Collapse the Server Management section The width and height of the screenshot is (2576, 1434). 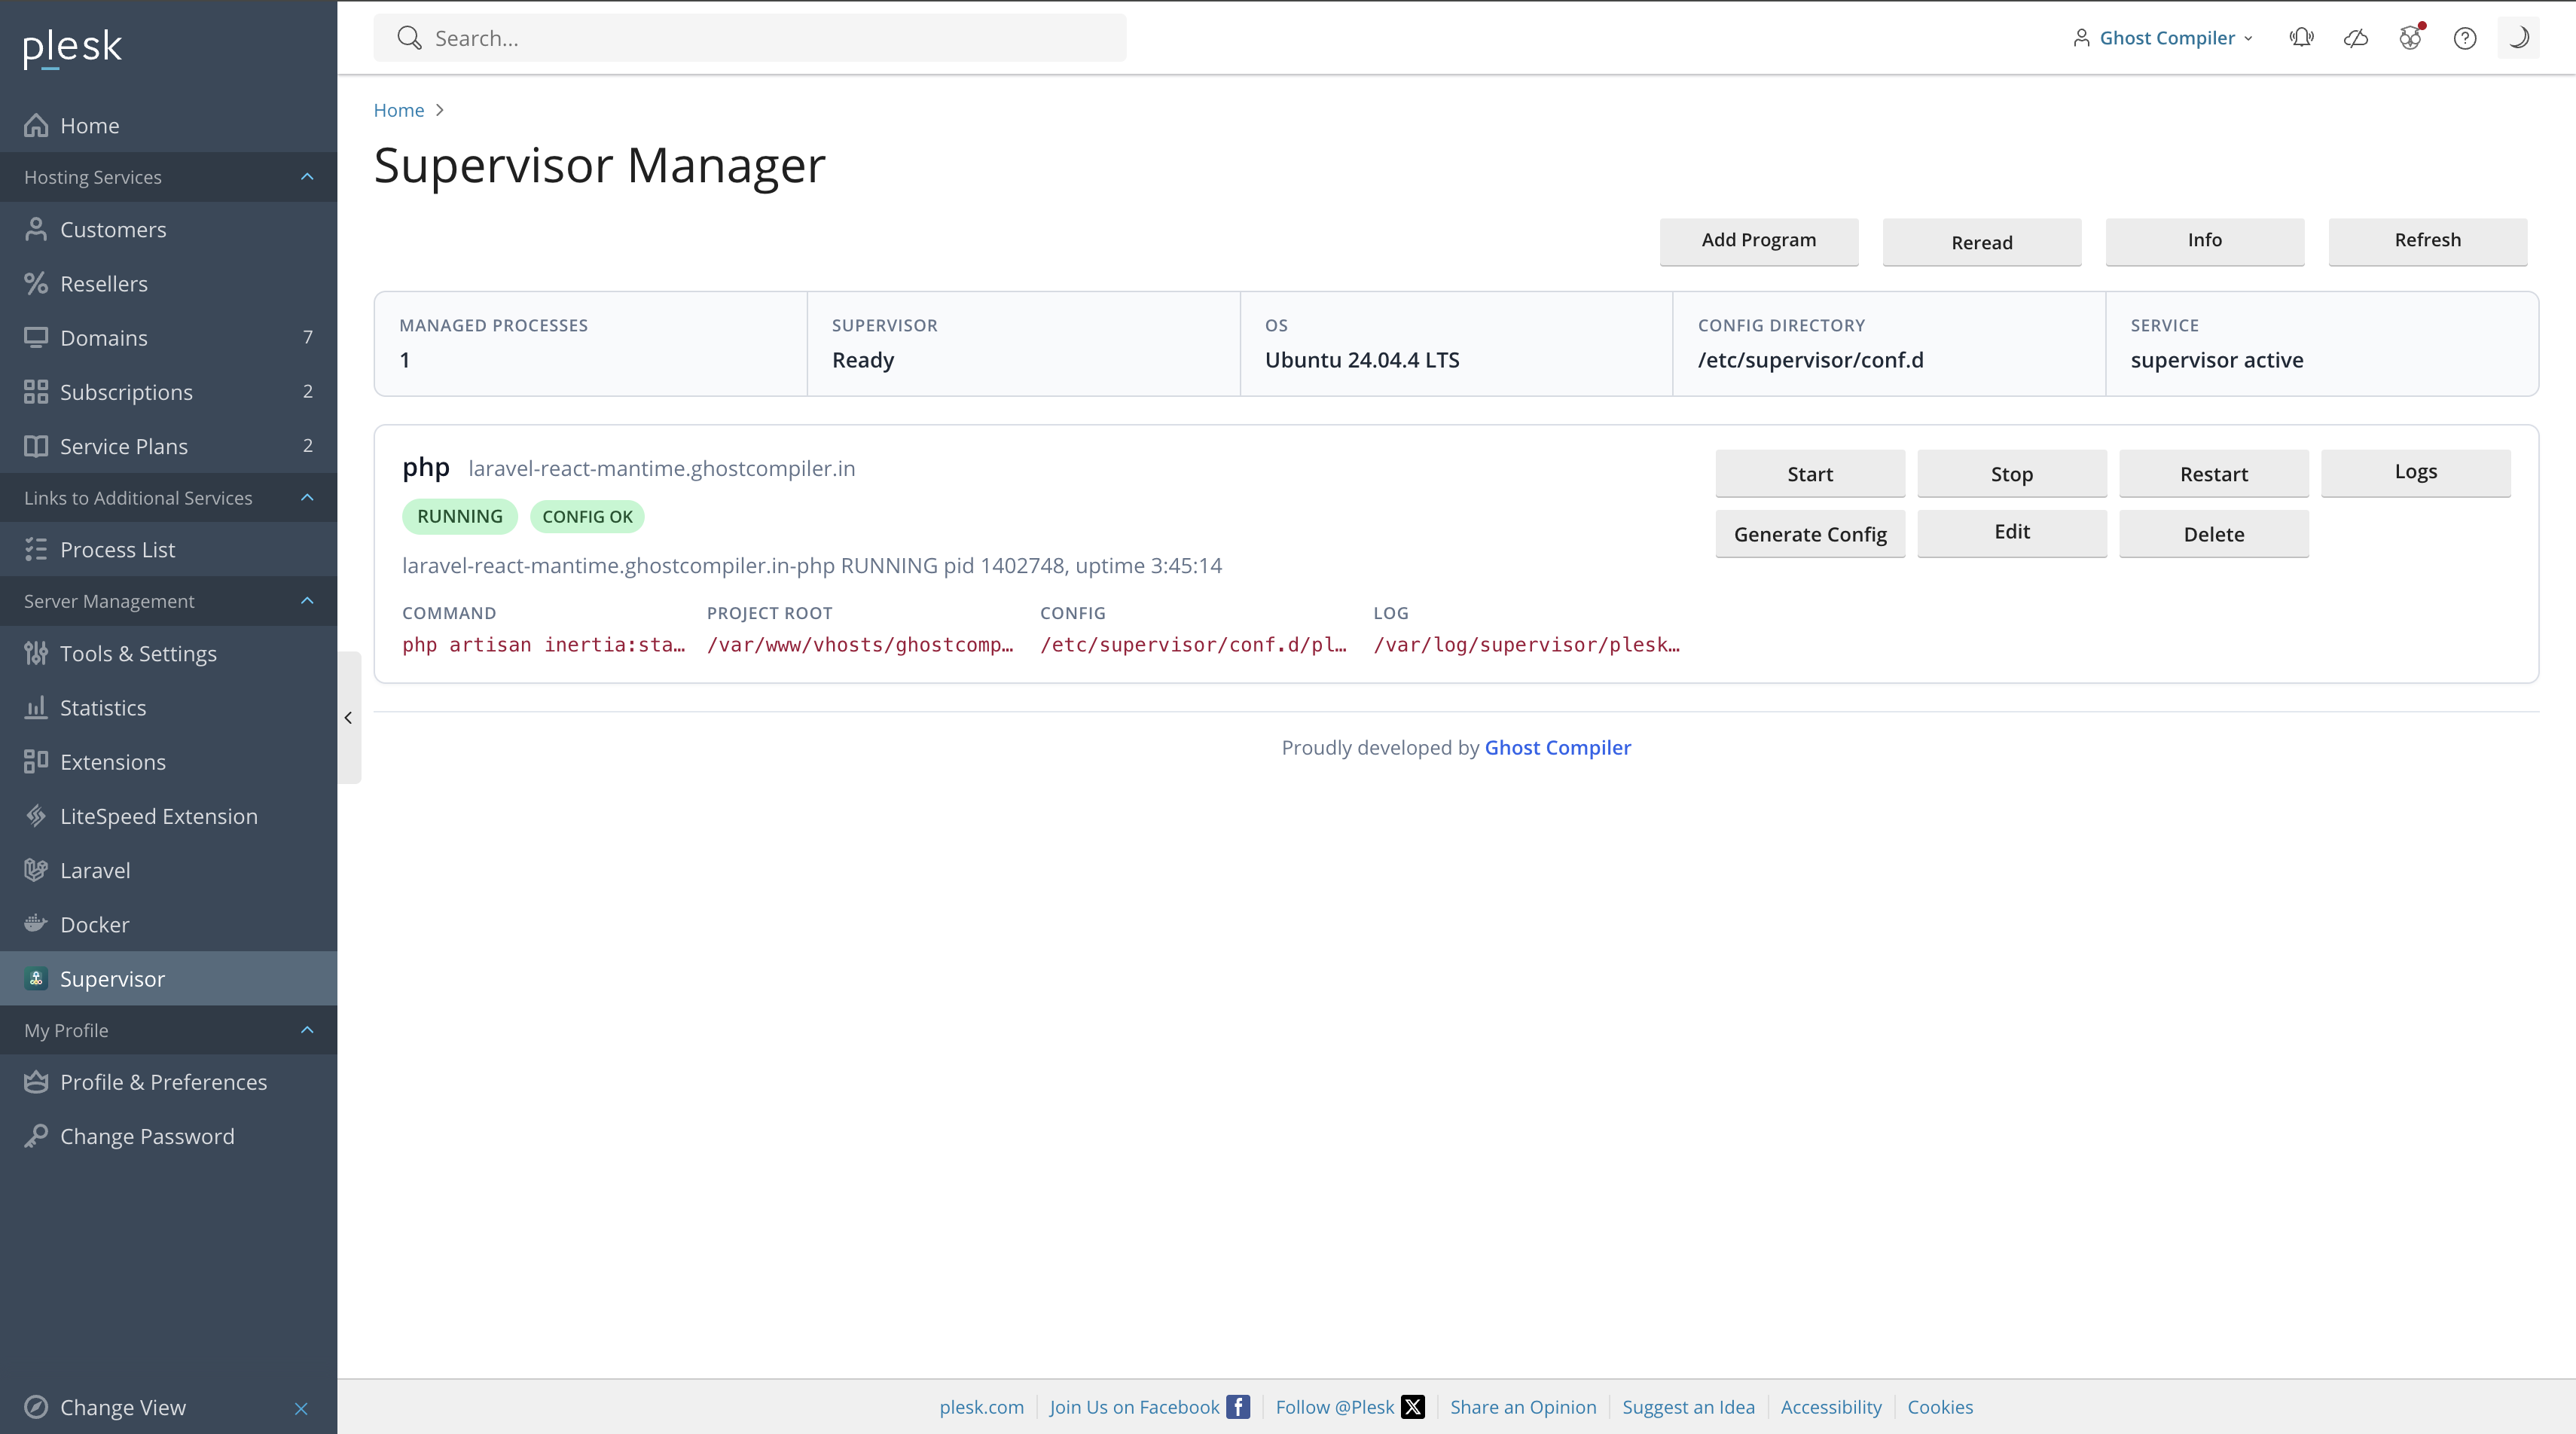307,601
